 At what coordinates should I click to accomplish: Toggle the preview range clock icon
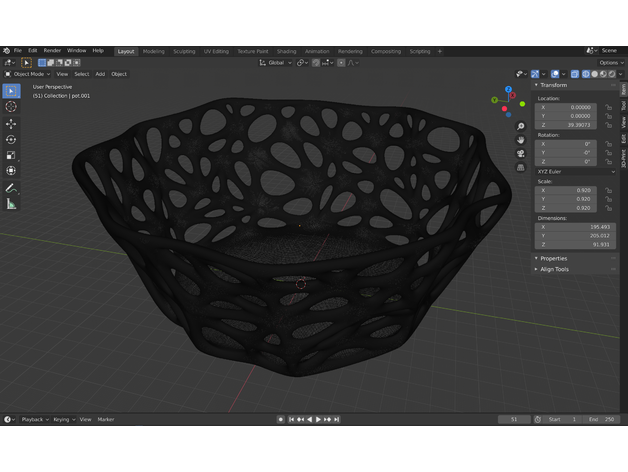[x=537, y=420]
